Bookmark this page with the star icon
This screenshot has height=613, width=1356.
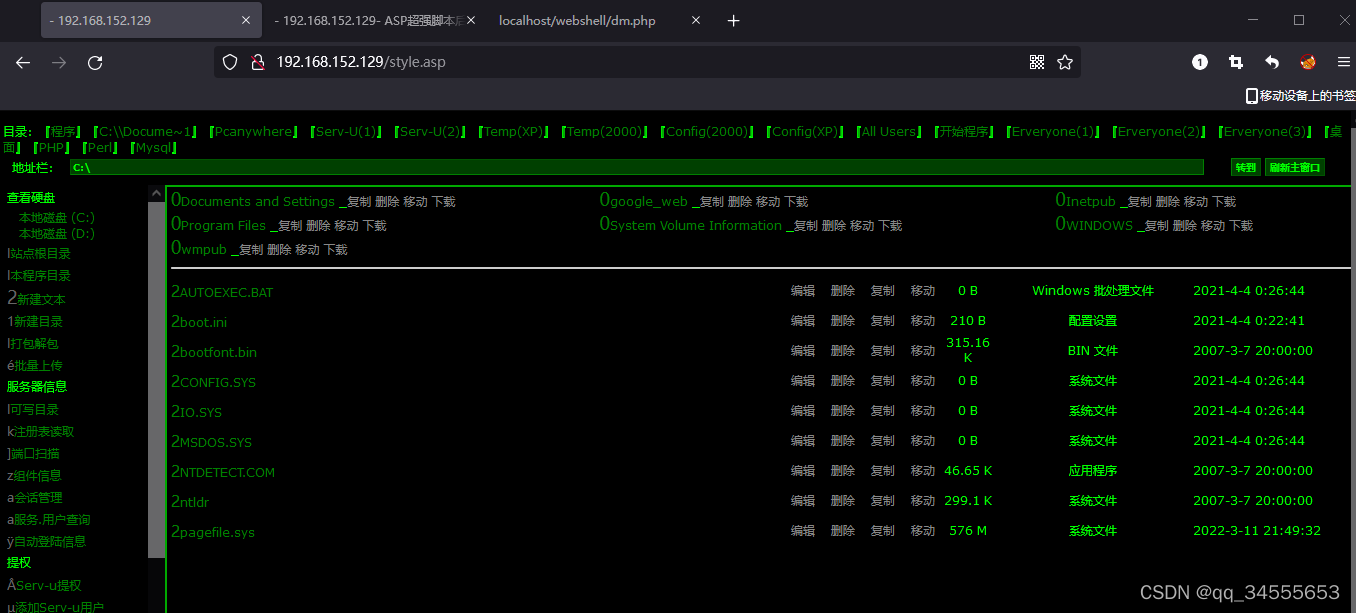click(1065, 62)
